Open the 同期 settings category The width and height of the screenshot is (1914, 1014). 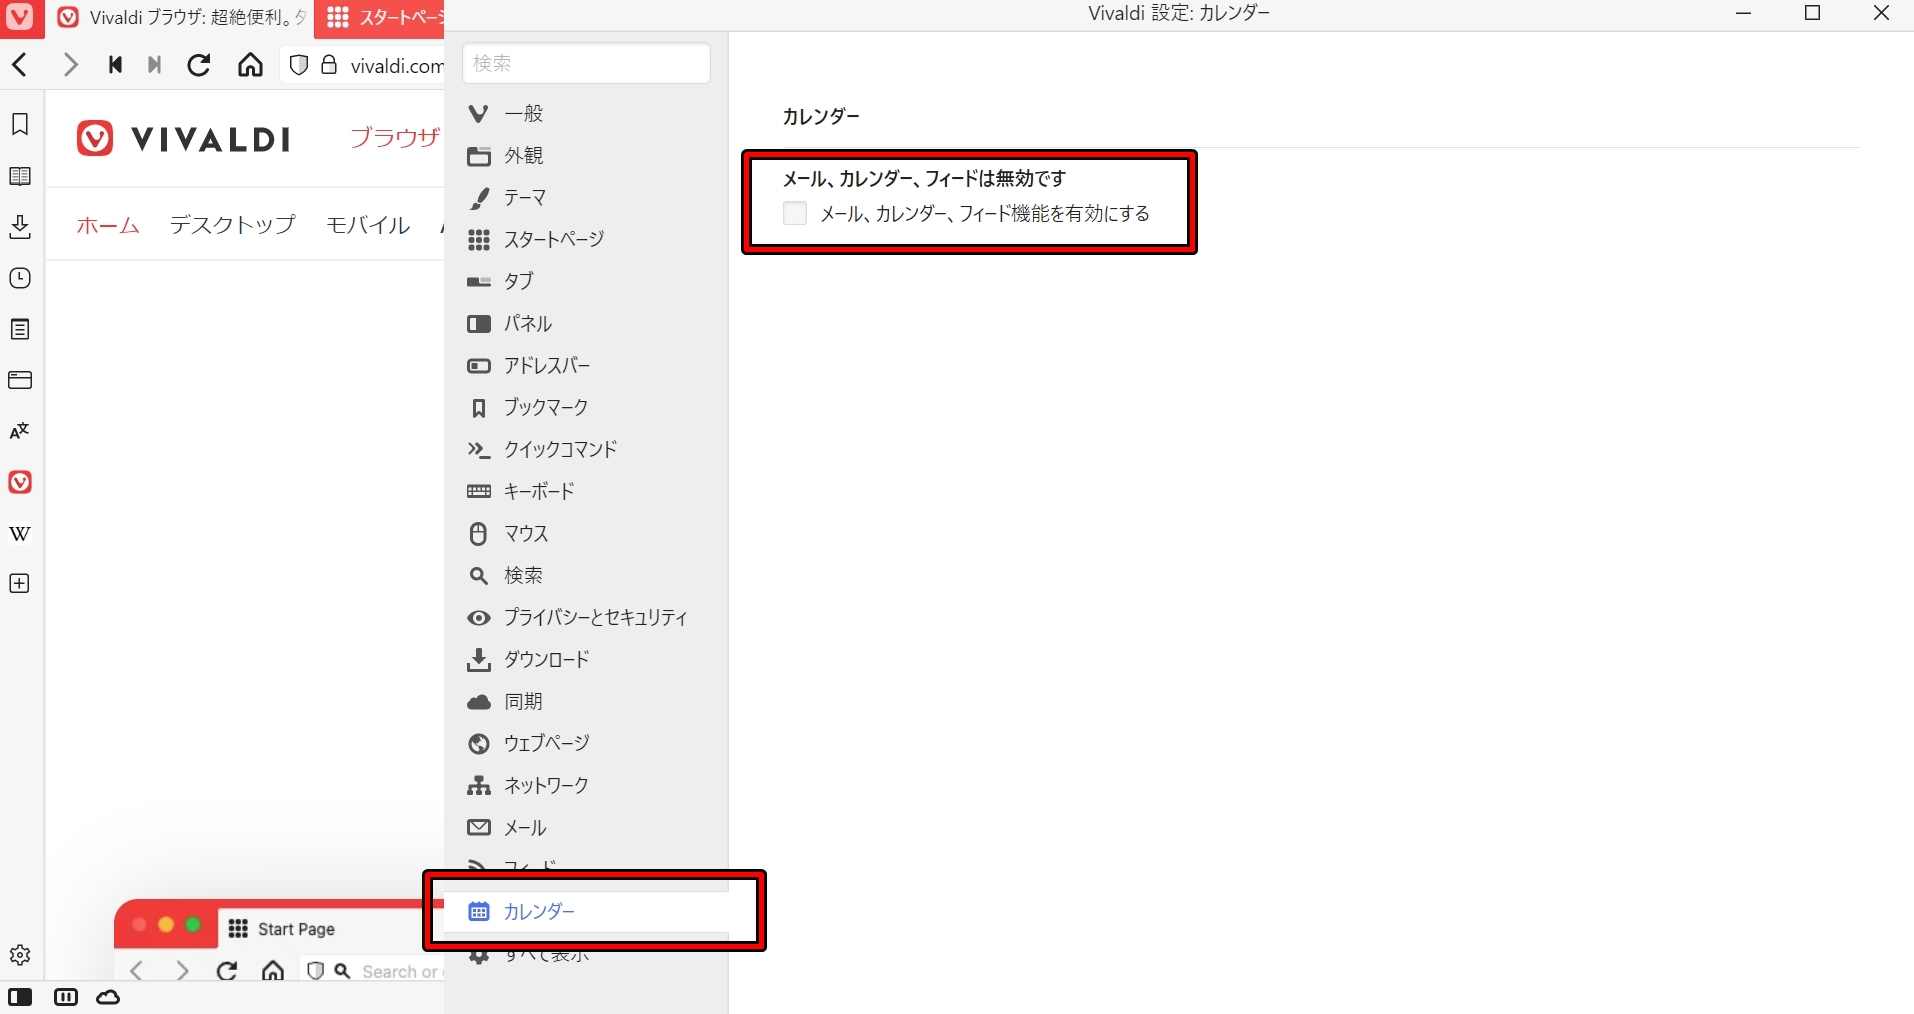coord(586,702)
